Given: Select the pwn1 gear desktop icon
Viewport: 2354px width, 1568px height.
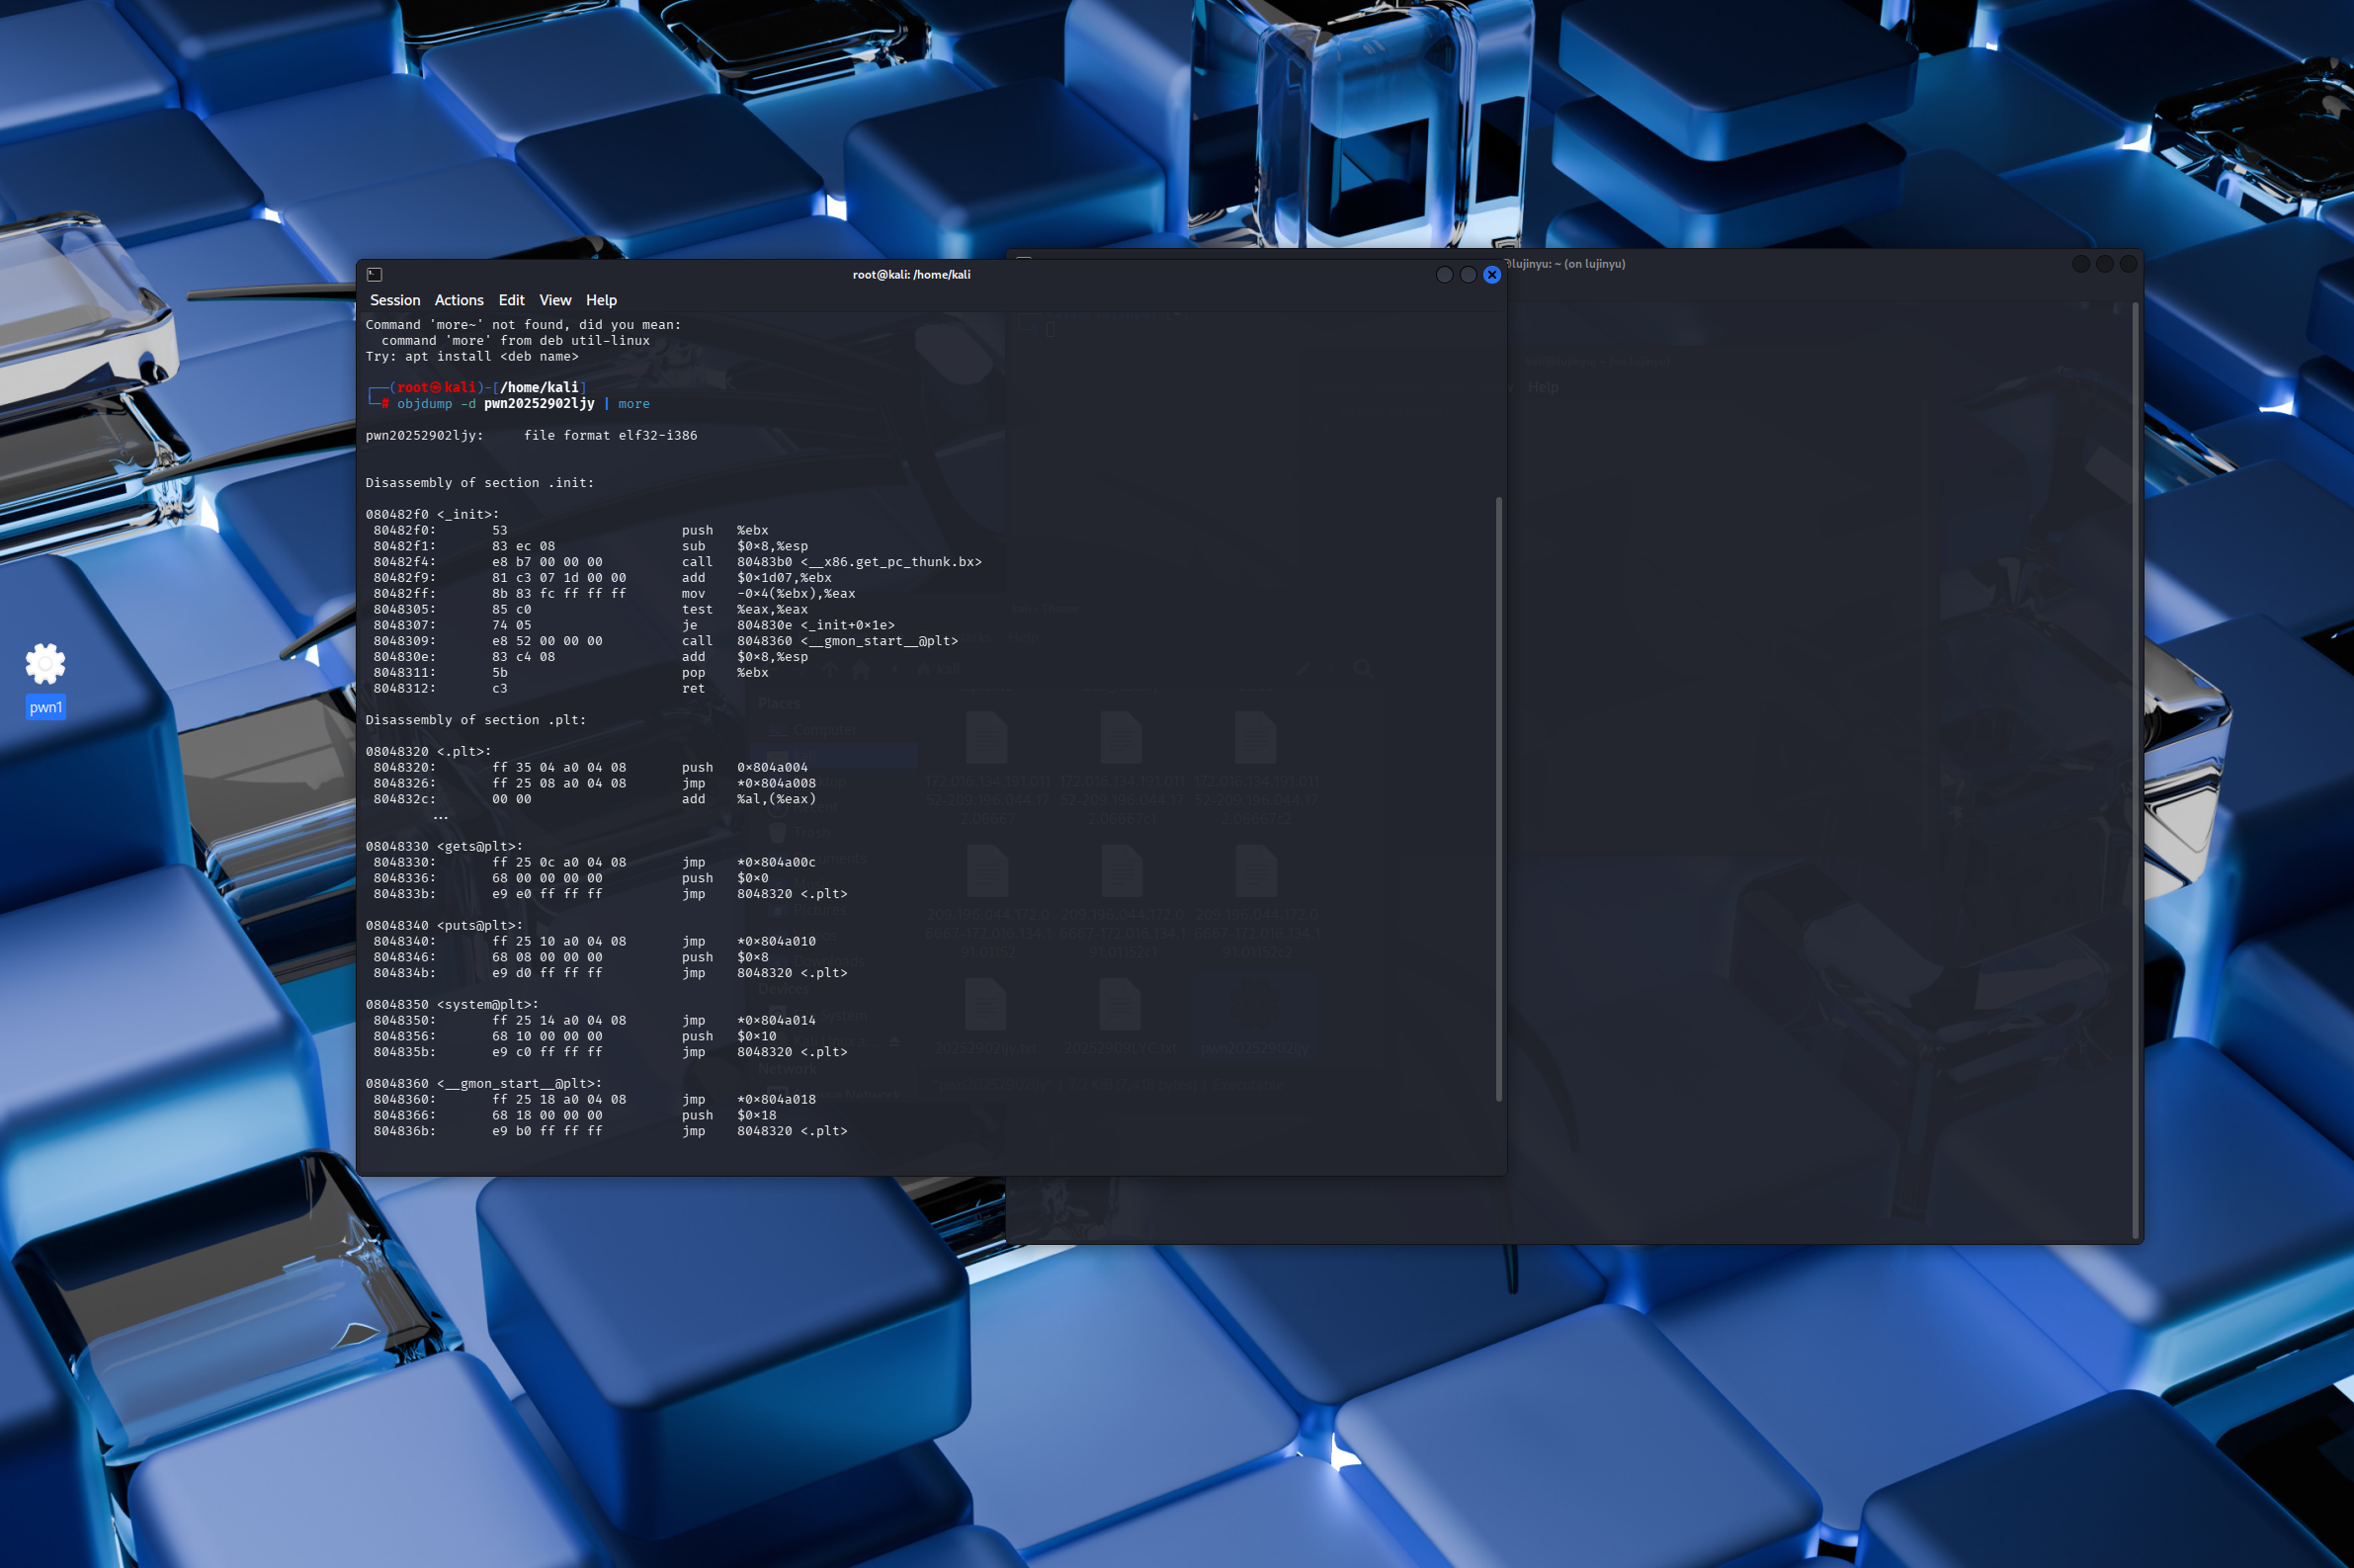Looking at the screenshot, I should pos(45,663).
